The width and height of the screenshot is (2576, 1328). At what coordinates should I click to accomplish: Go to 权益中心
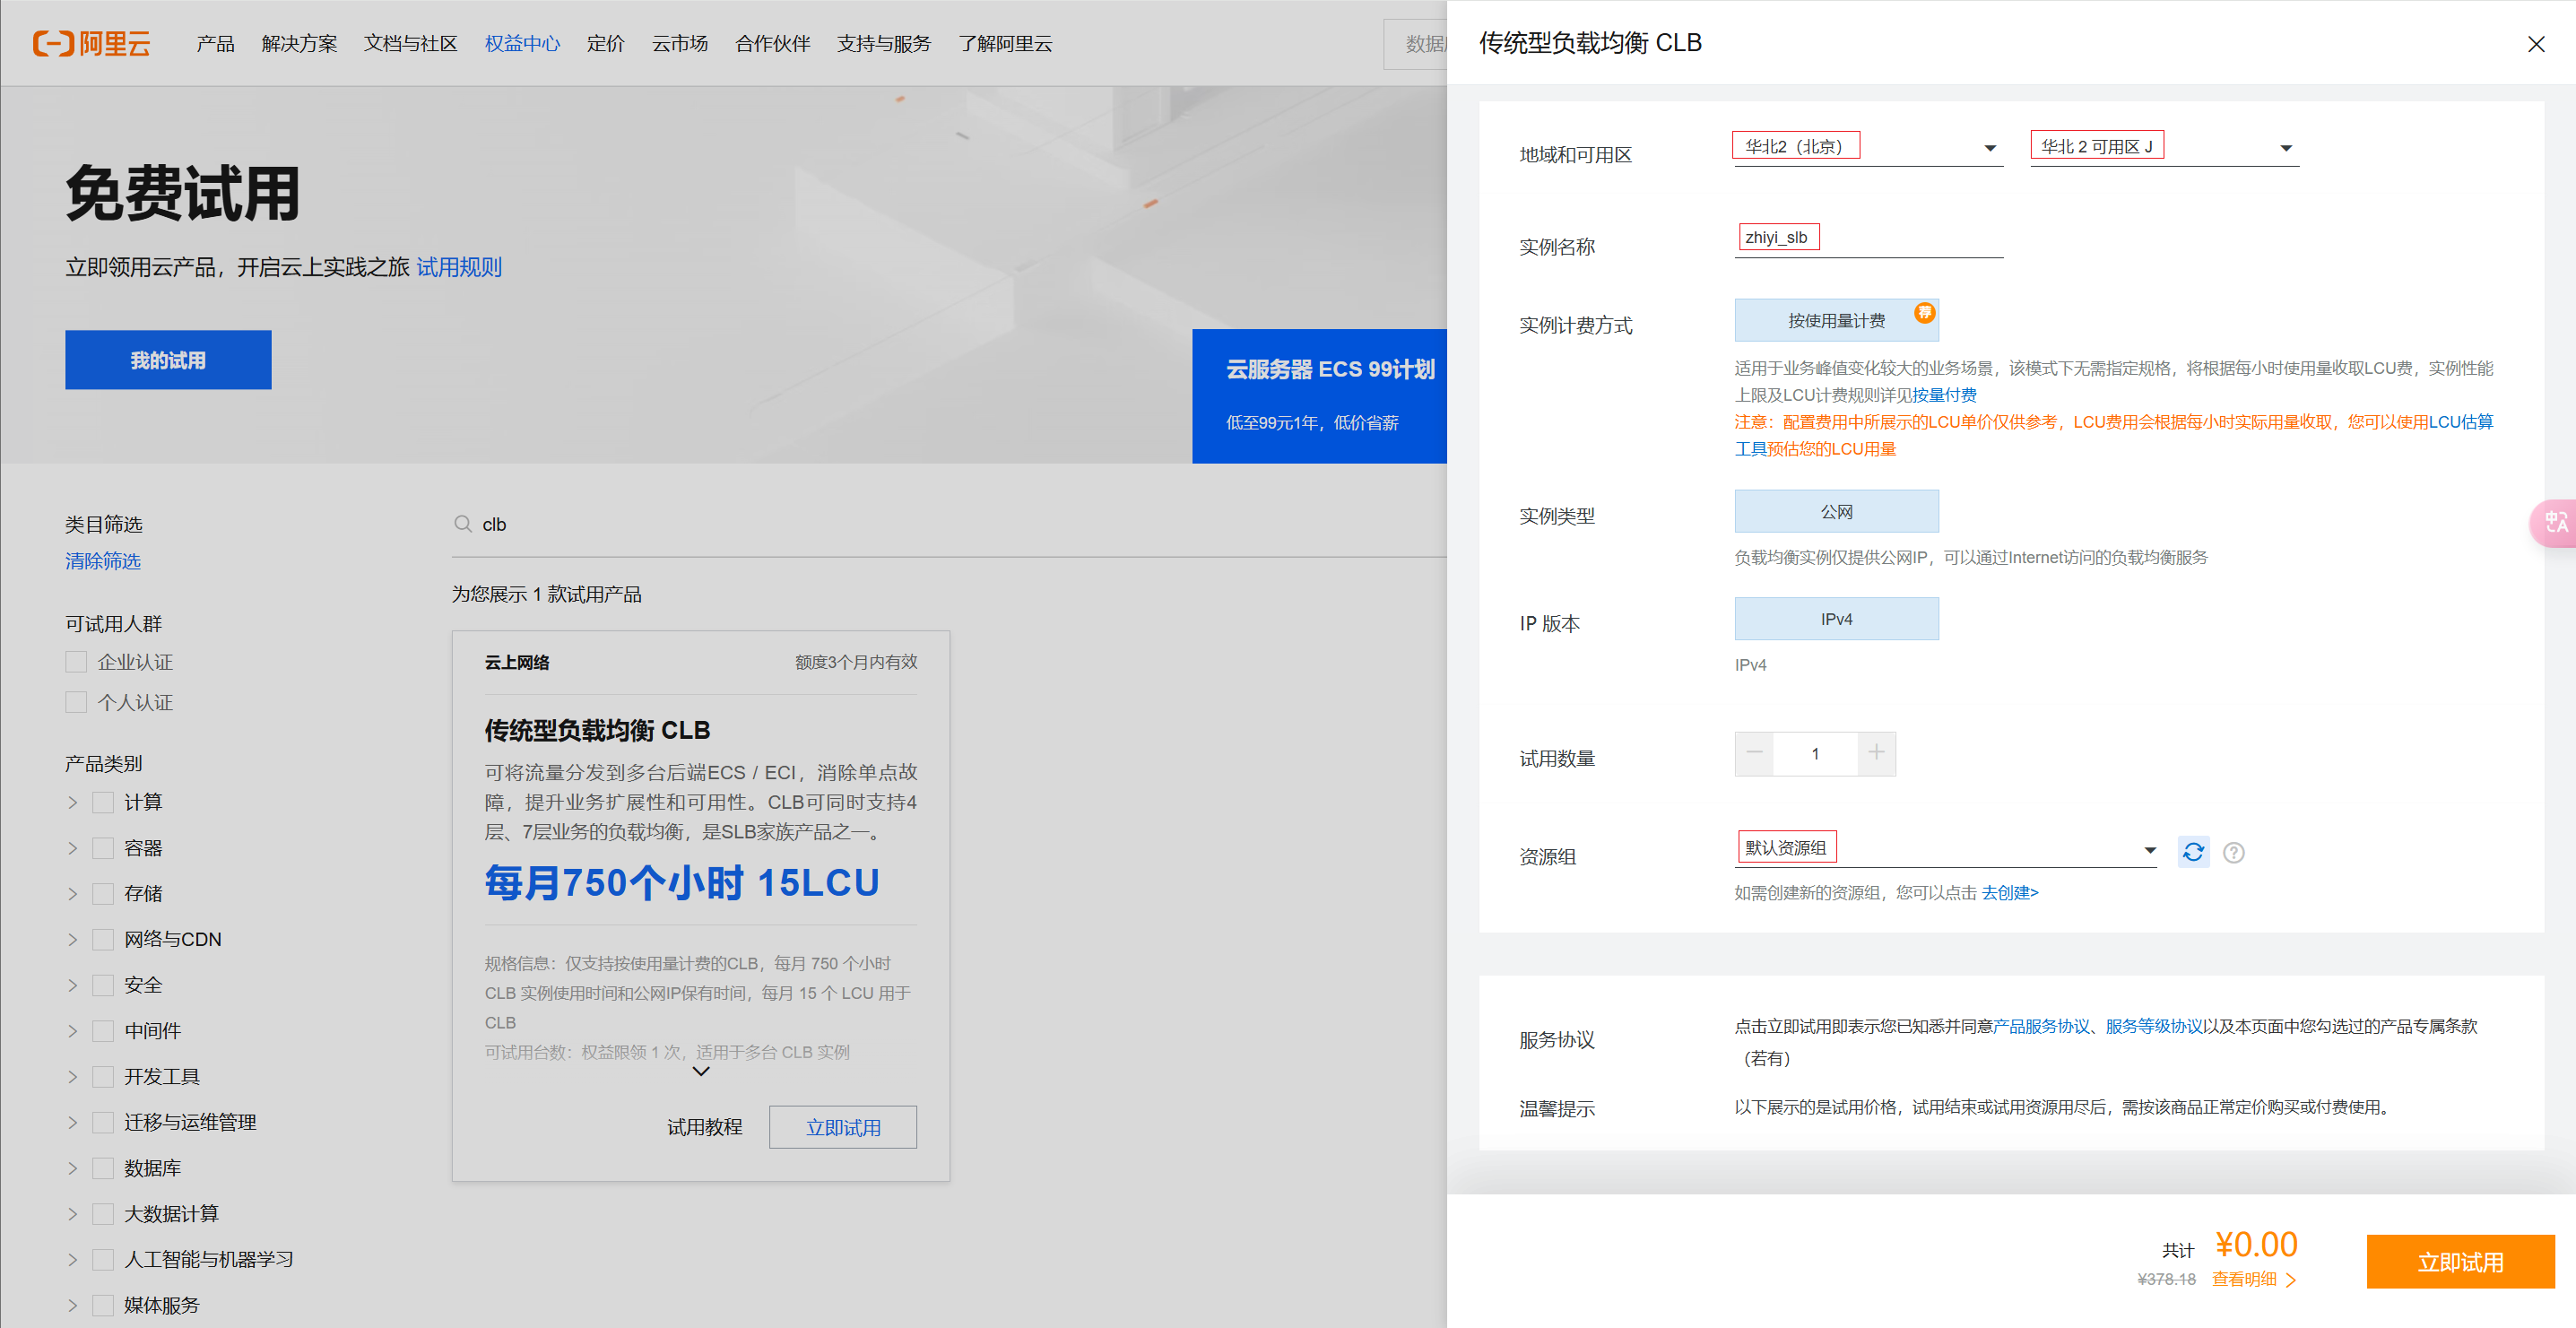(x=522, y=43)
